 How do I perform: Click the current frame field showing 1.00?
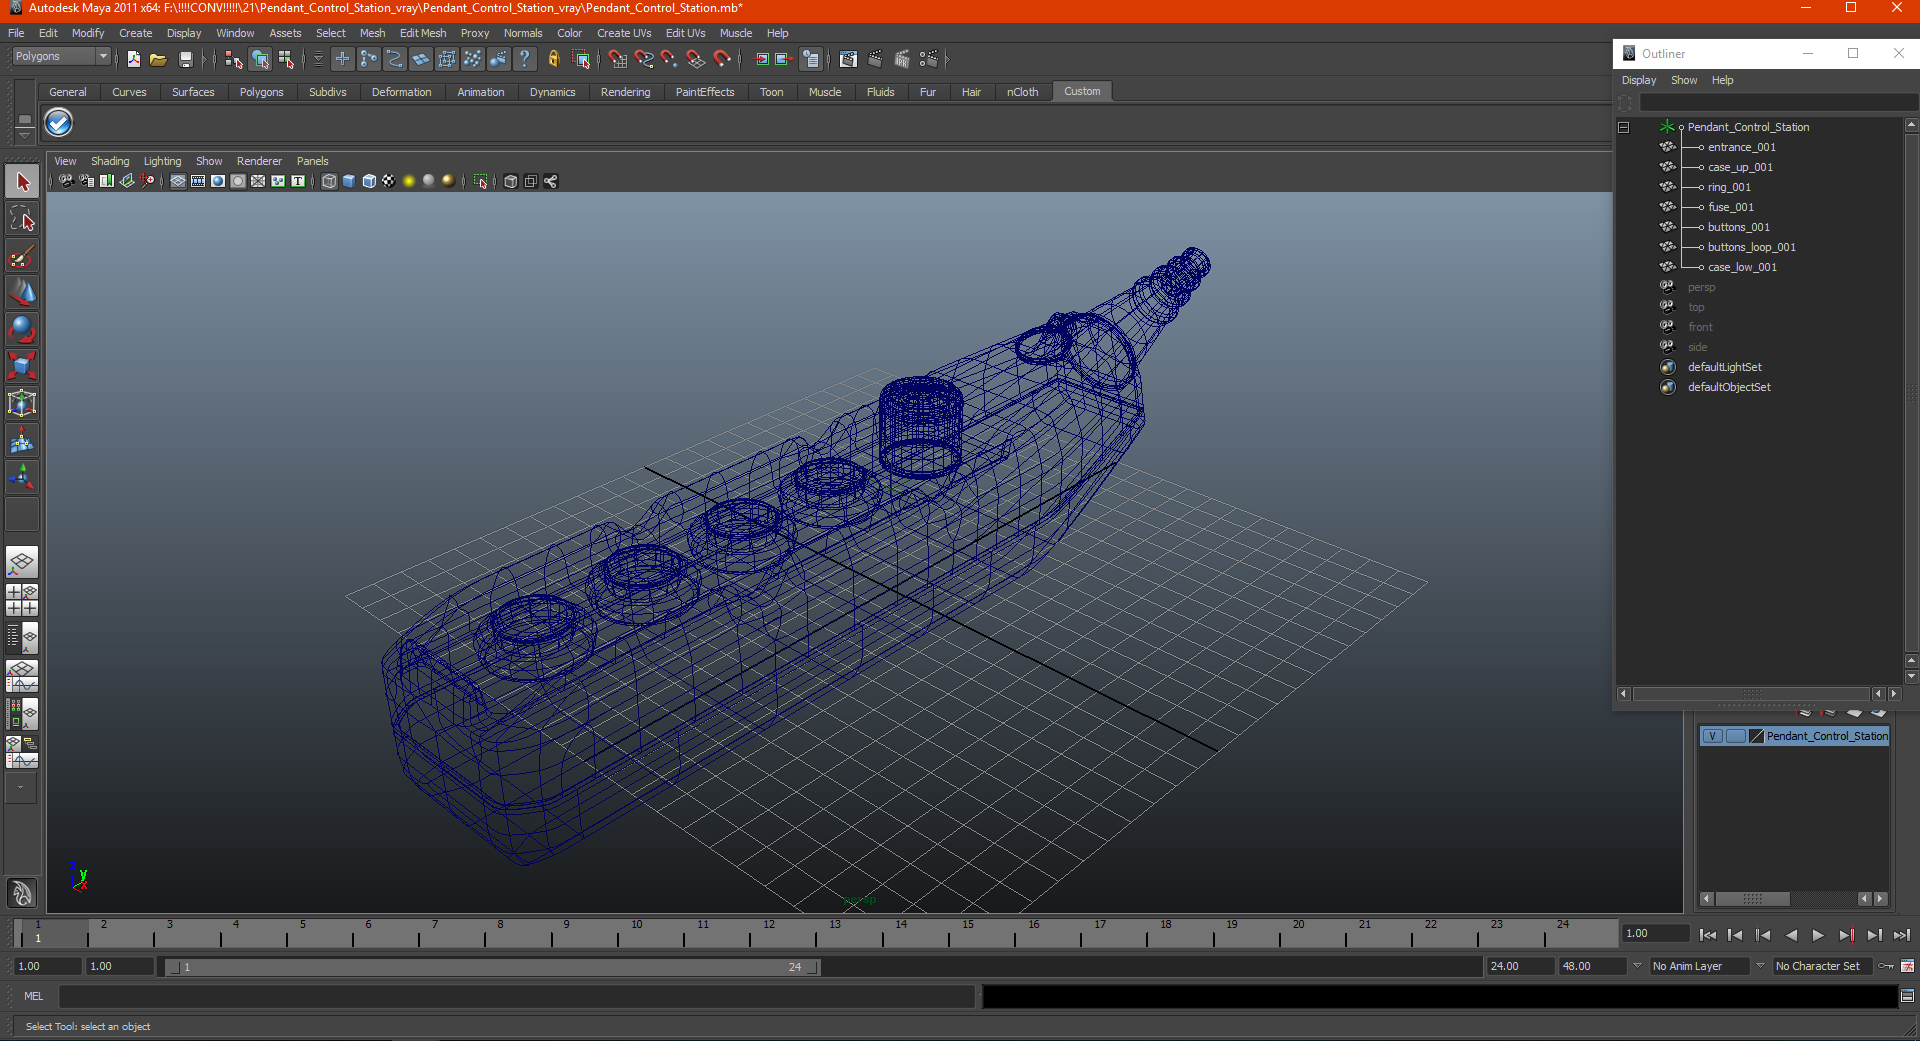(x=1655, y=934)
